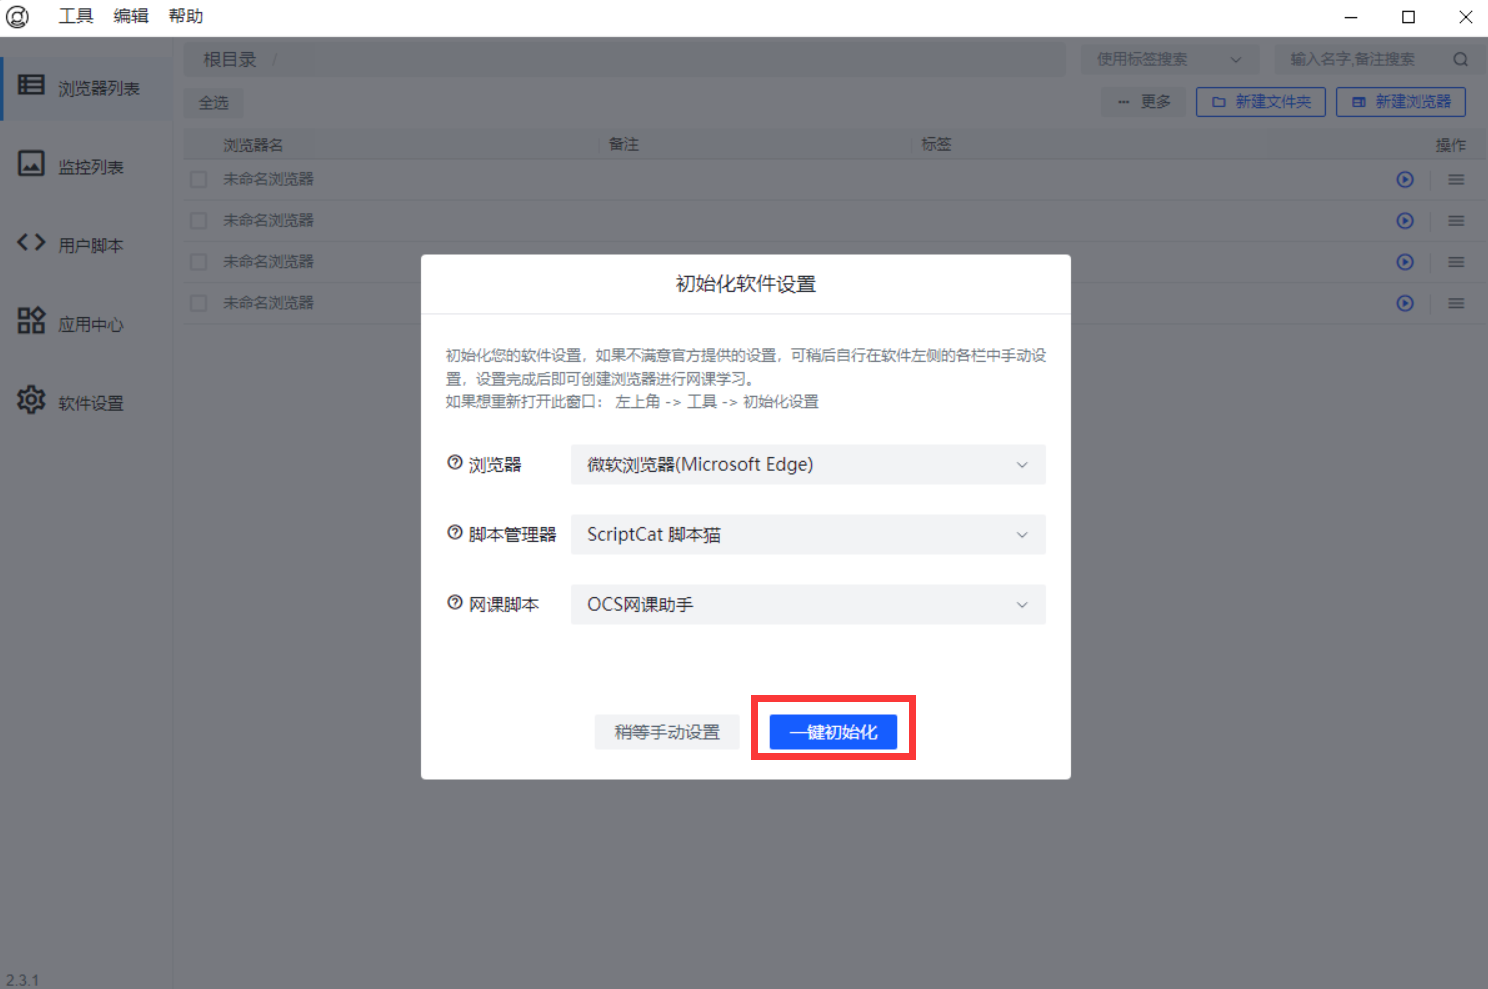
Task: Open 应用中心 from the sidebar
Action: point(88,324)
